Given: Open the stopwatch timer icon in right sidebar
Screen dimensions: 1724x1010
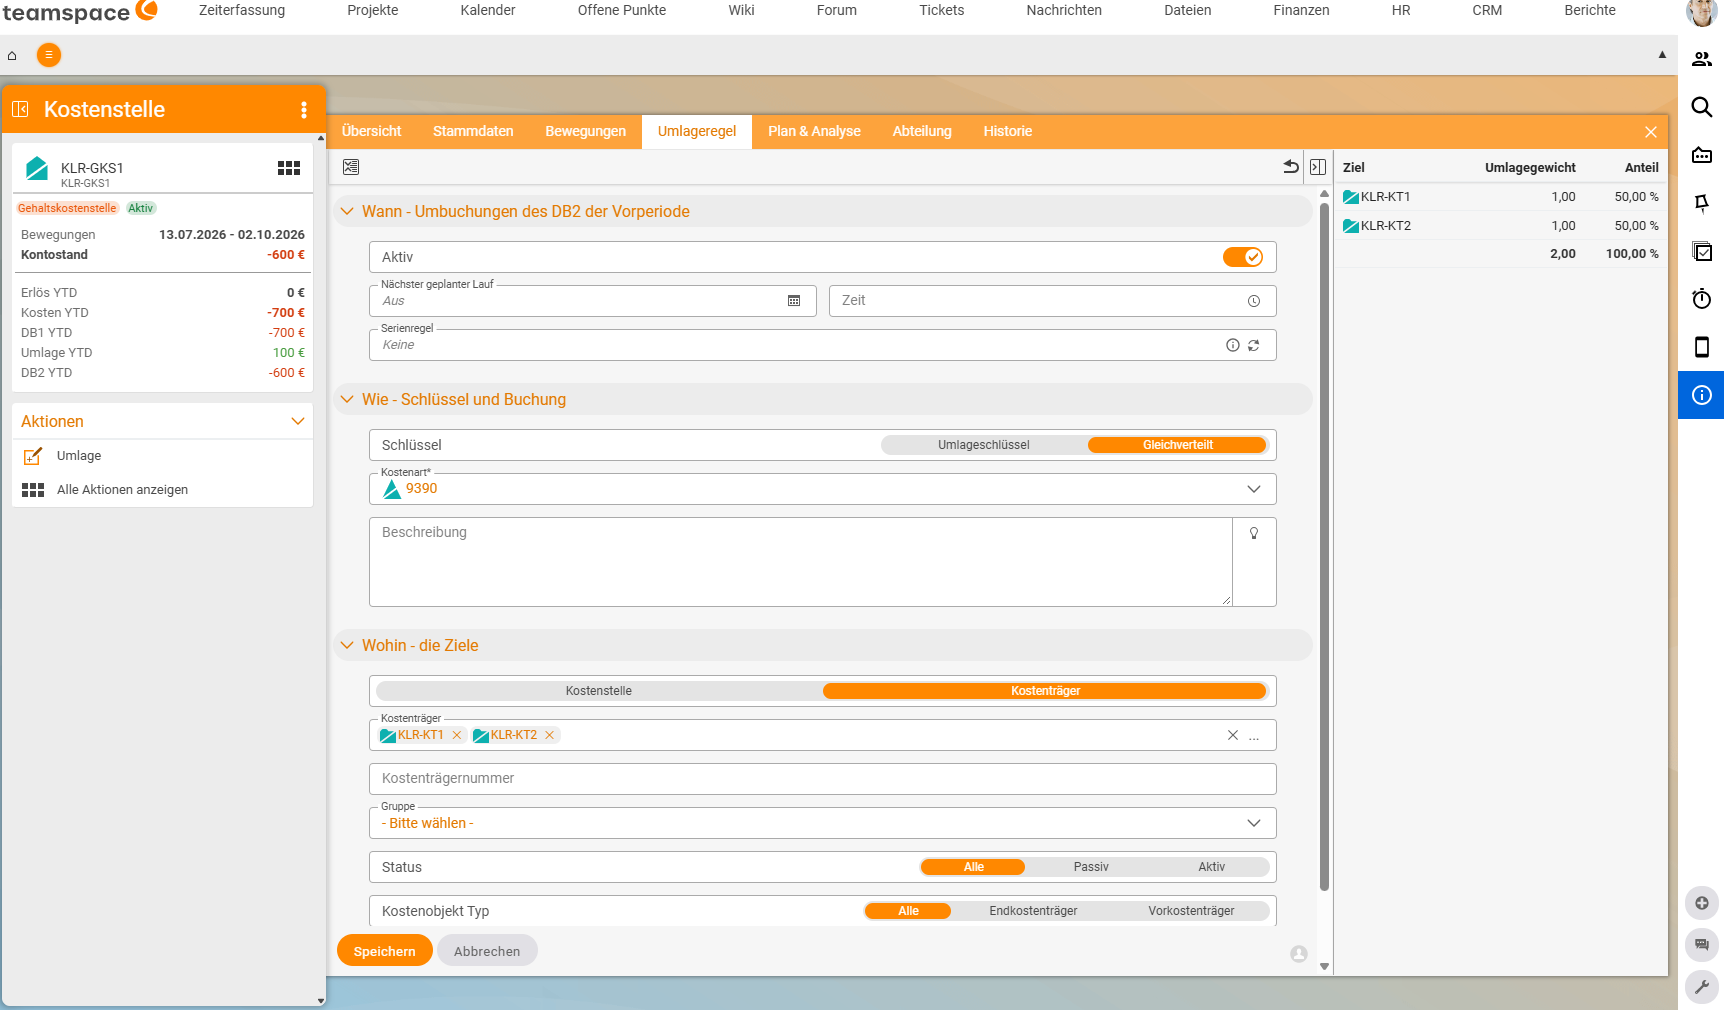Looking at the screenshot, I should click(x=1702, y=299).
